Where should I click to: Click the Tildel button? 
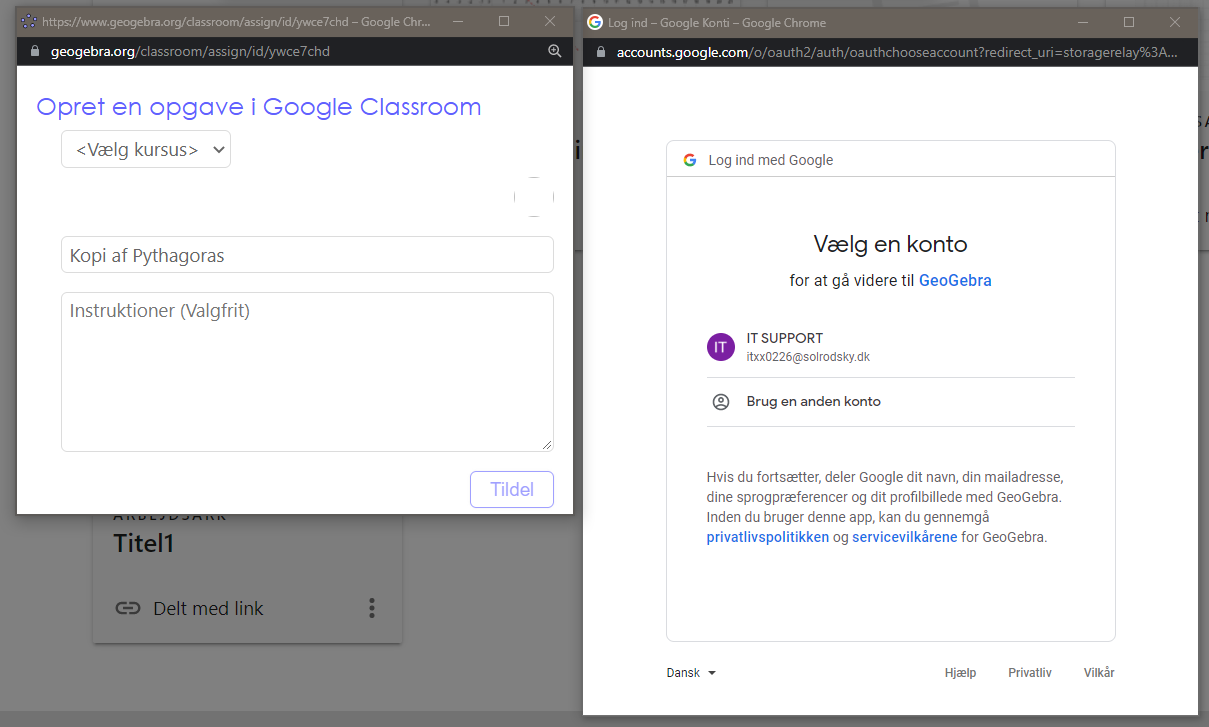(x=511, y=490)
